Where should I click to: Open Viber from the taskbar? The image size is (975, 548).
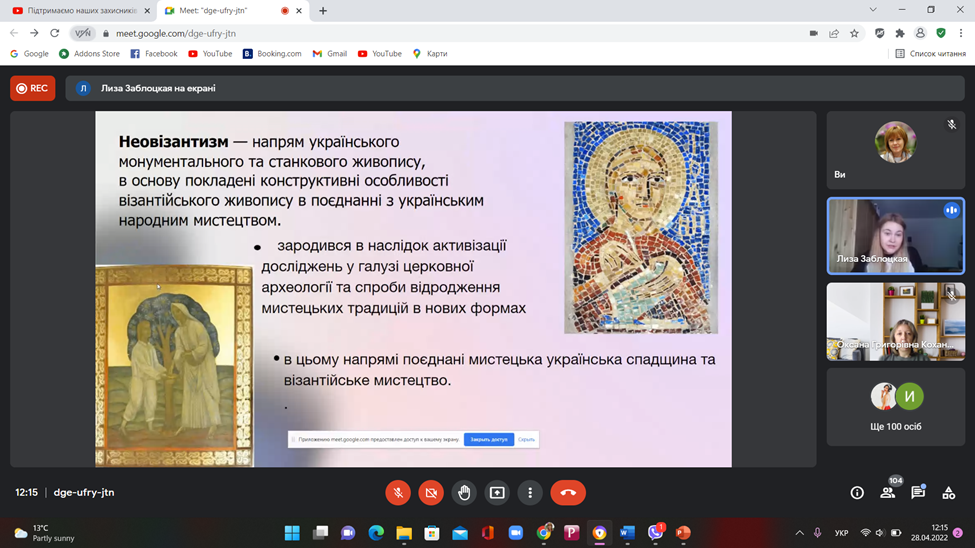(x=655, y=533)
